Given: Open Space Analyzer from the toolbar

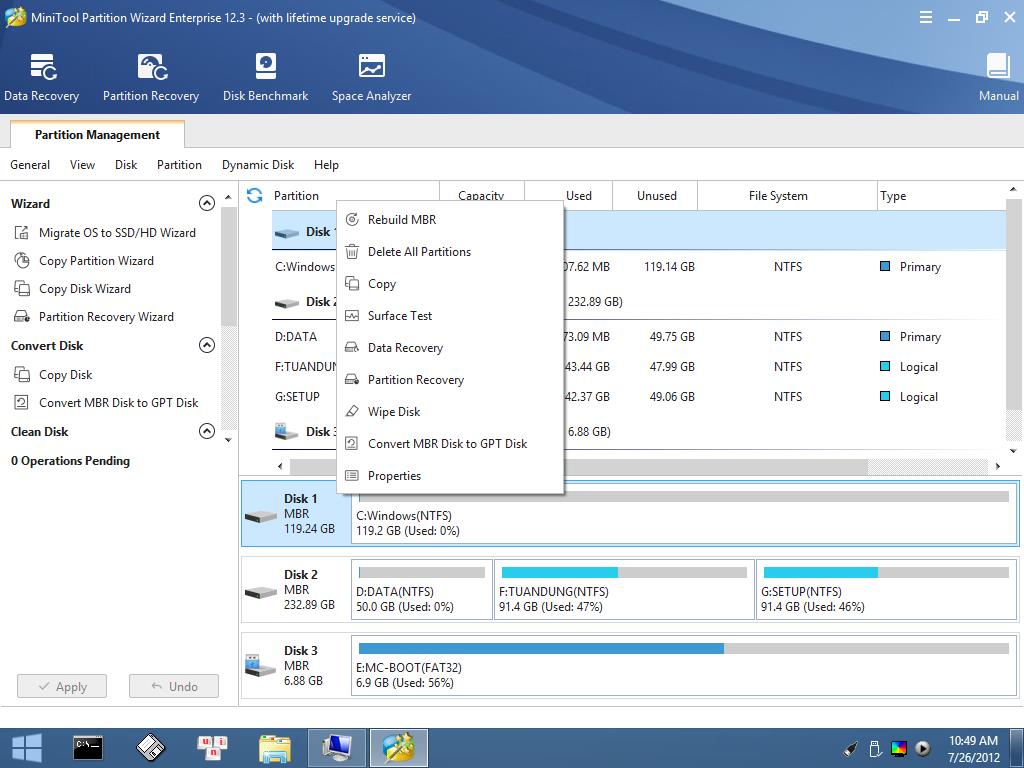Looking at the screenshot, I should pyautogui.click(x=371, y=68).
